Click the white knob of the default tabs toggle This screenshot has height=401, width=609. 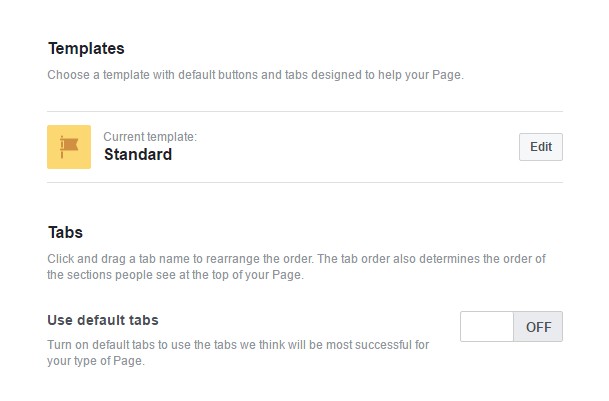487,326
